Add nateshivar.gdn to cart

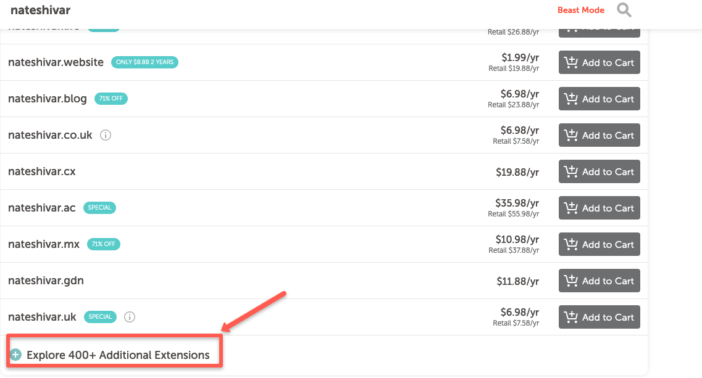(599, 280)
